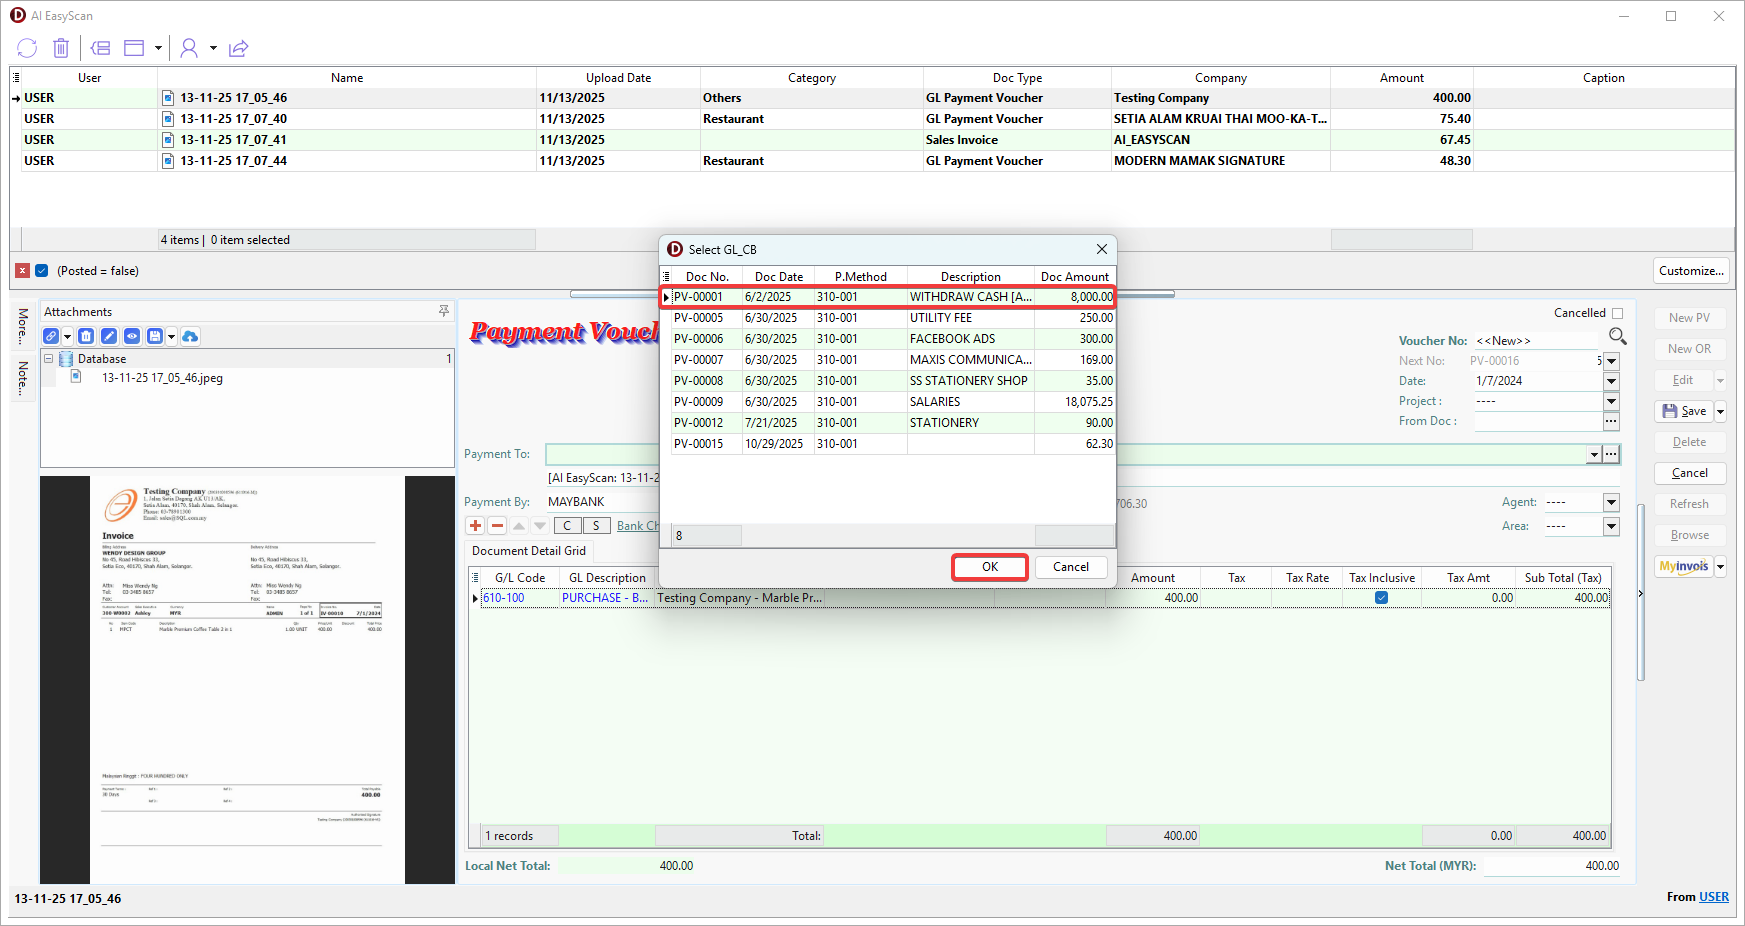
Task: Click the trash icon in the top toolbar
Action: point(61,48)
